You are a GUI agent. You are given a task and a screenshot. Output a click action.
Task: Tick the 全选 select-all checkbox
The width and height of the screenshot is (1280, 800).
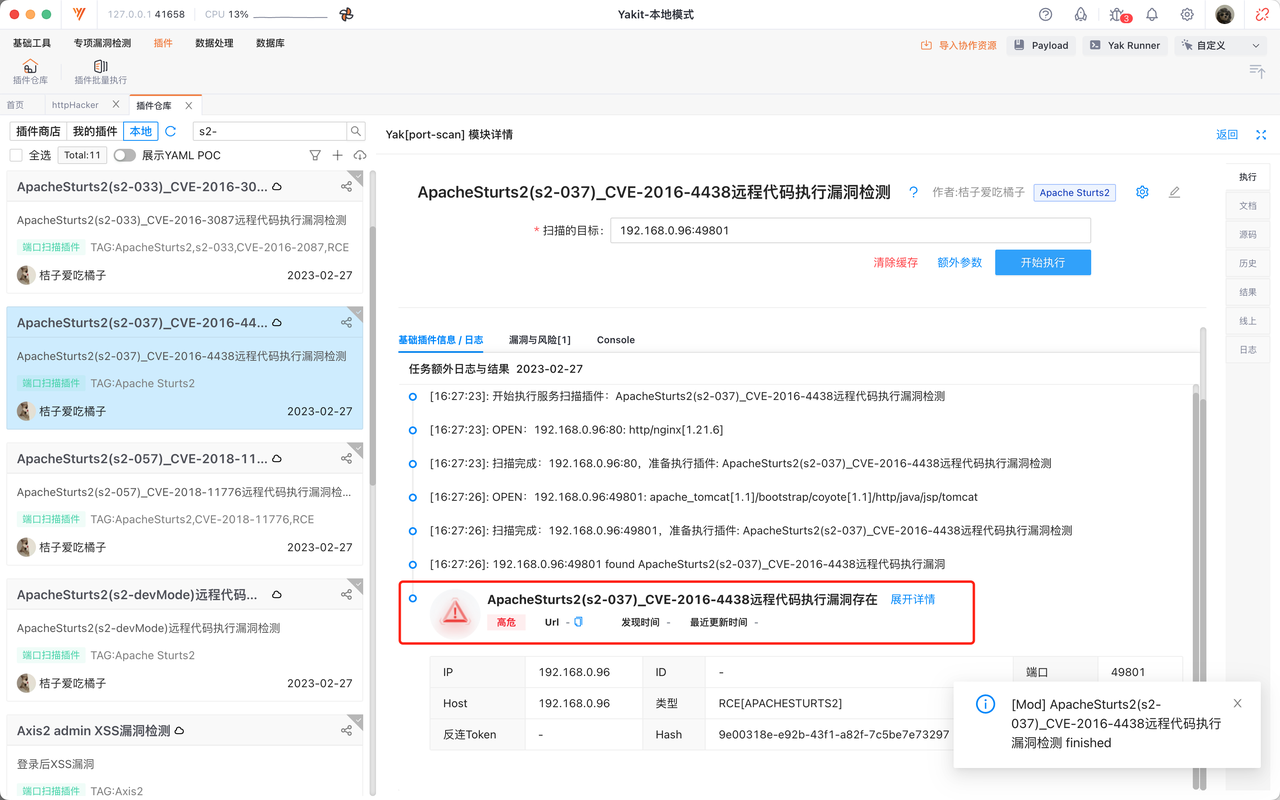tap(16, 155)
